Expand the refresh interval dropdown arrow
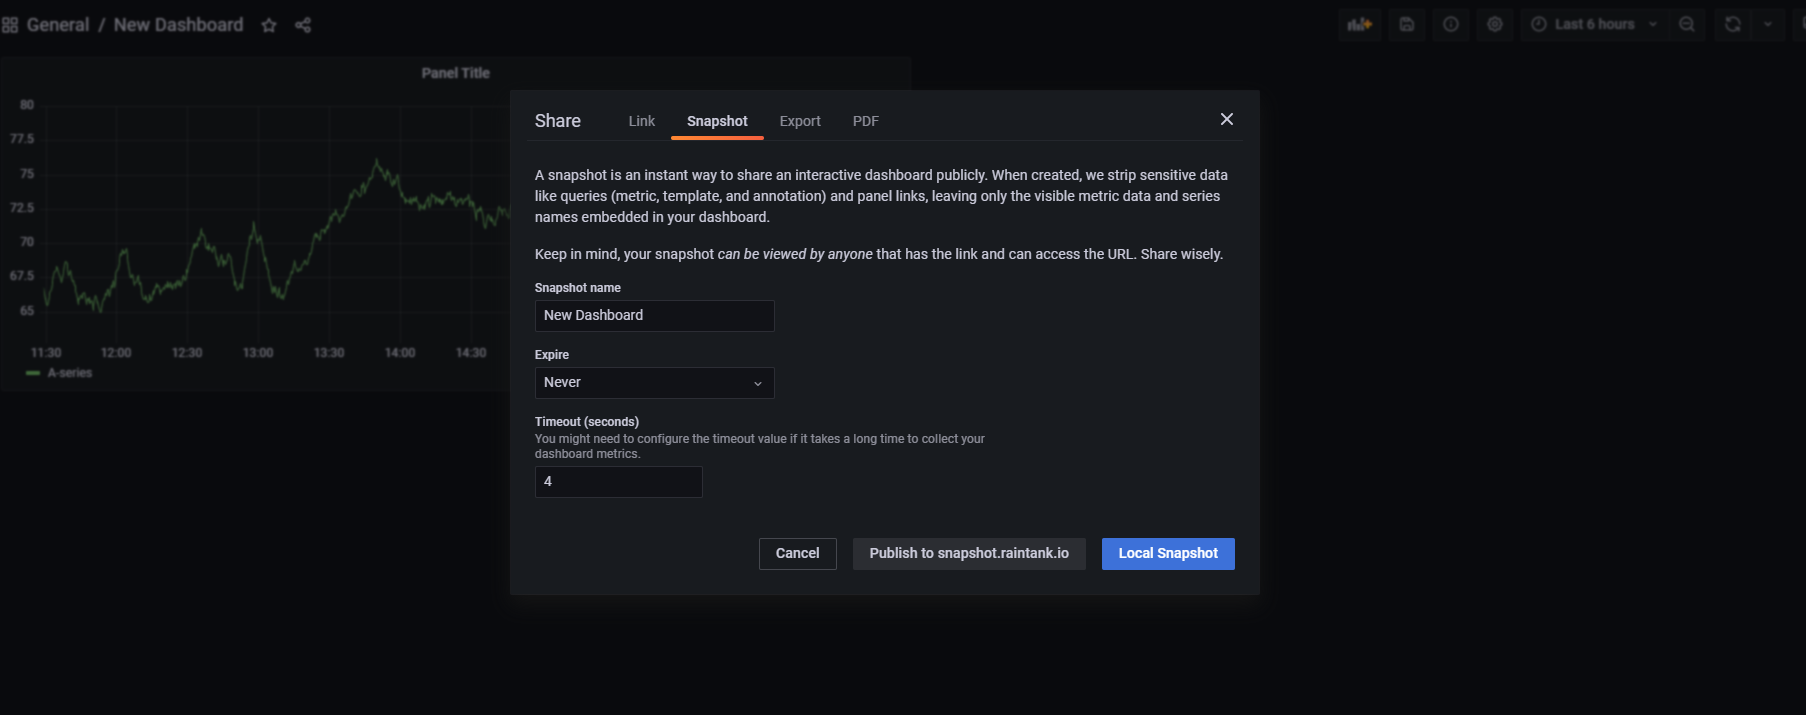1806x715 pixels. click(1768, 25)
